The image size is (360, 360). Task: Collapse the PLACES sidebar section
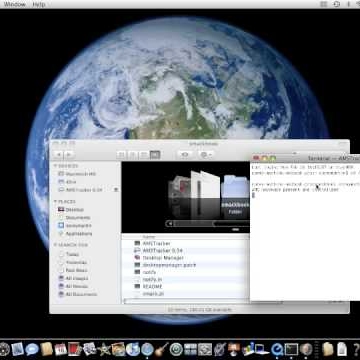(x=55, y=202)
